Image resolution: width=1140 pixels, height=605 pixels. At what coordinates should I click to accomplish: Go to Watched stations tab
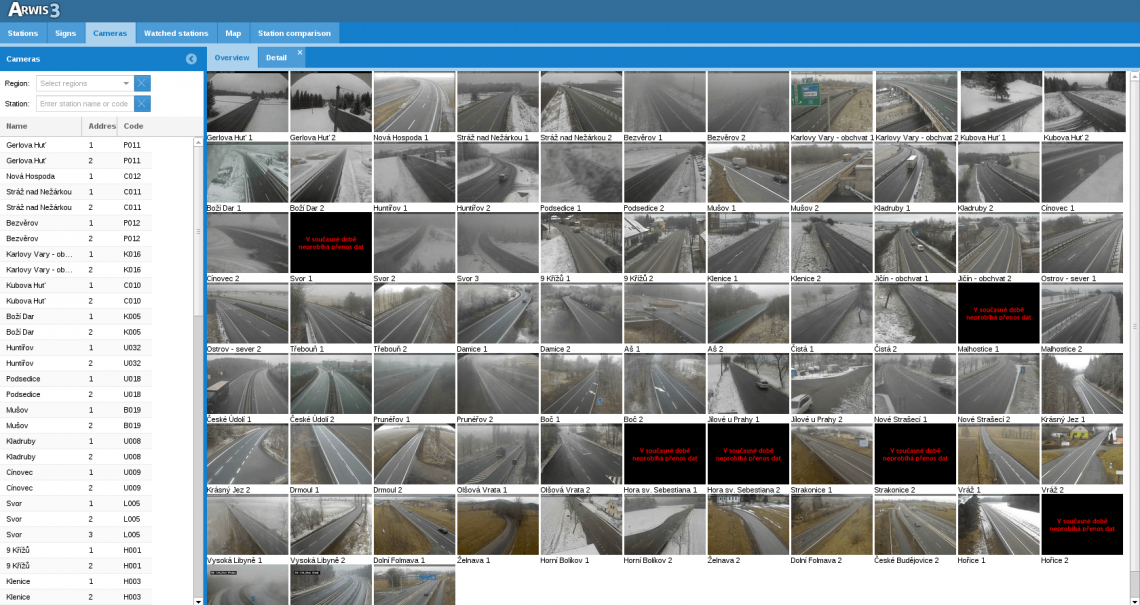point(176,33)
